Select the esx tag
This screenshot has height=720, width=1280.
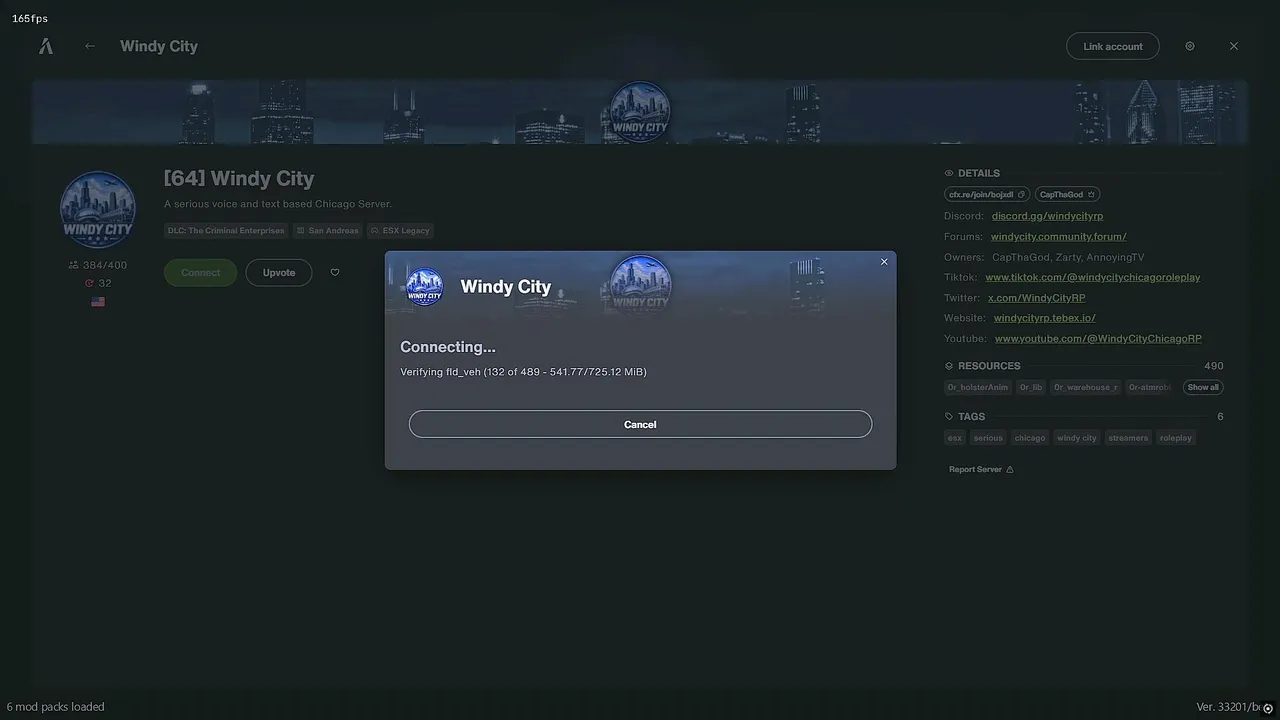tap(955, 438)
